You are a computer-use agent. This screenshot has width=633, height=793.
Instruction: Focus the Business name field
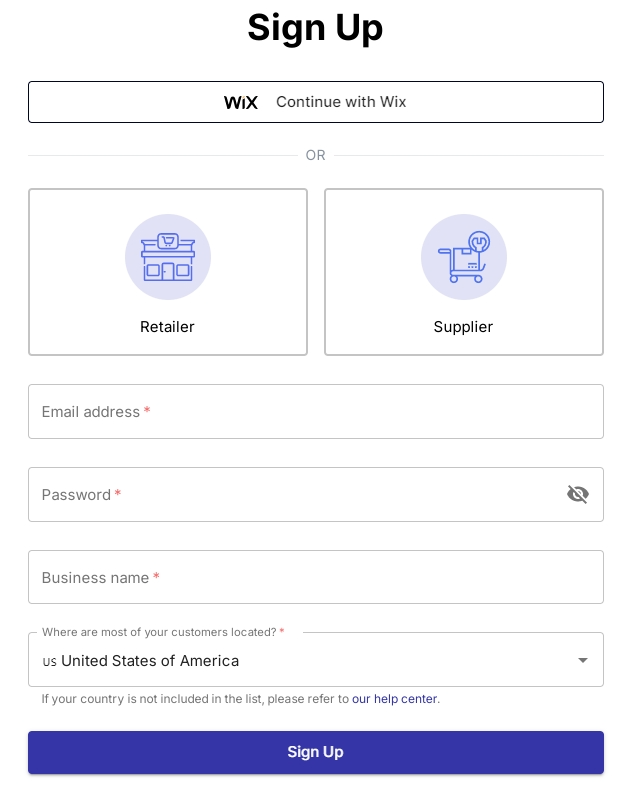pos(315,577)
